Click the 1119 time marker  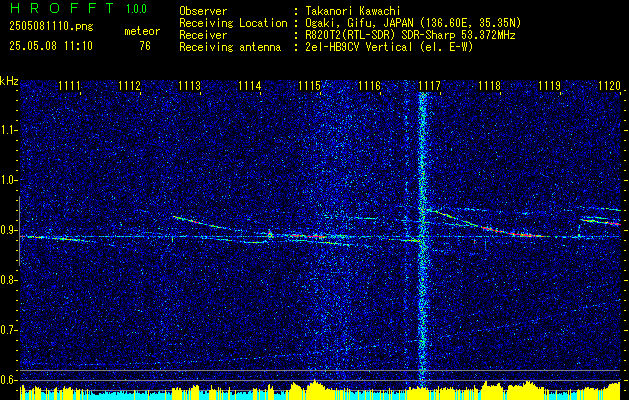[549, 86]
